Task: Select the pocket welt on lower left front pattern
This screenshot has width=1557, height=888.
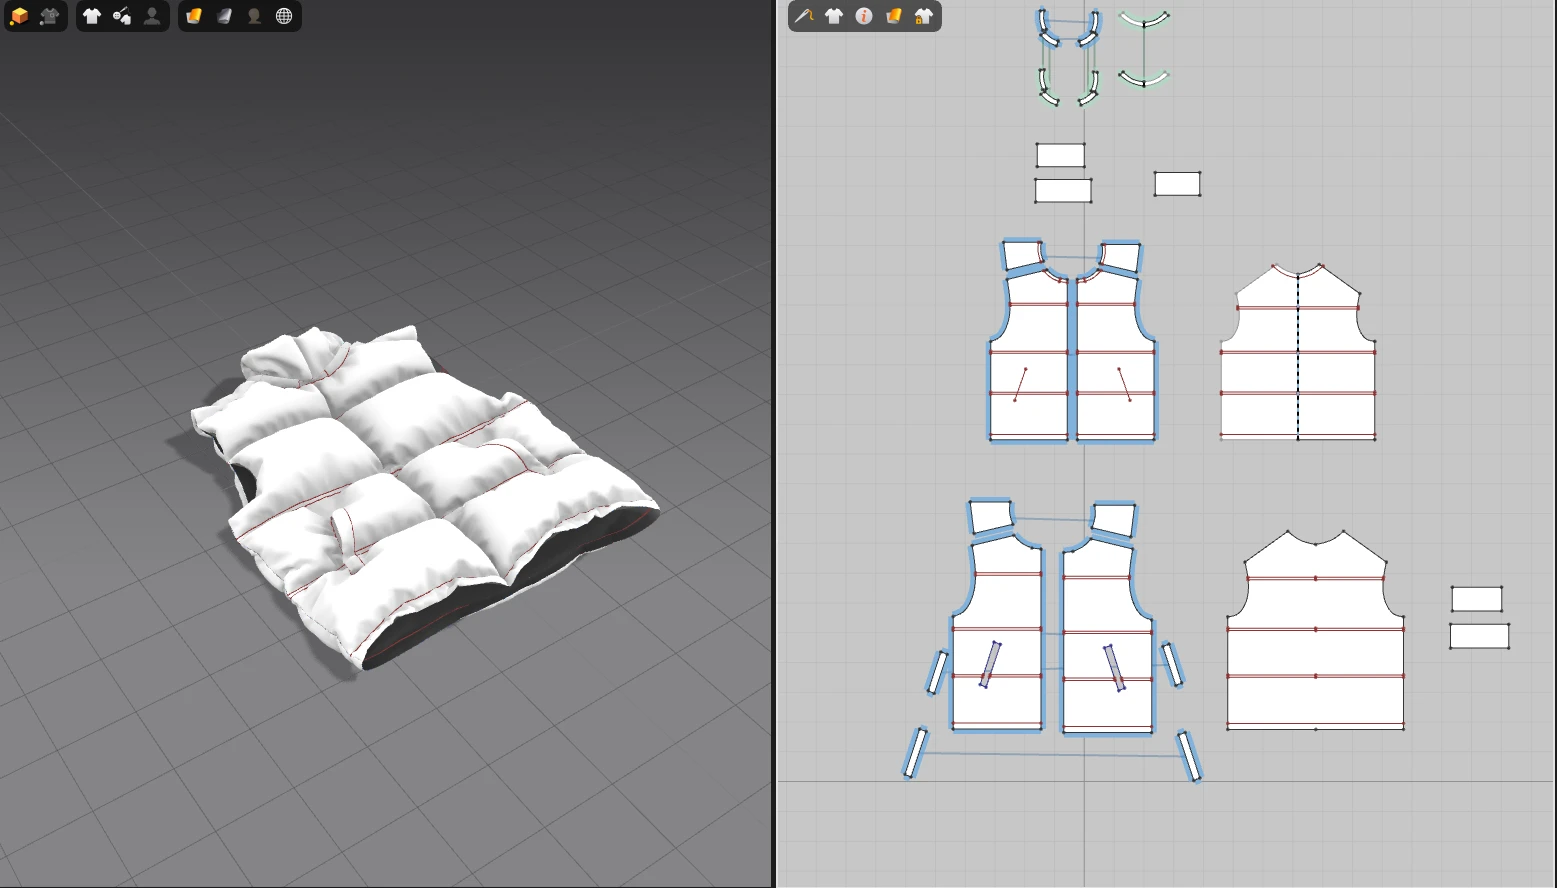Action: coord(990,664)
